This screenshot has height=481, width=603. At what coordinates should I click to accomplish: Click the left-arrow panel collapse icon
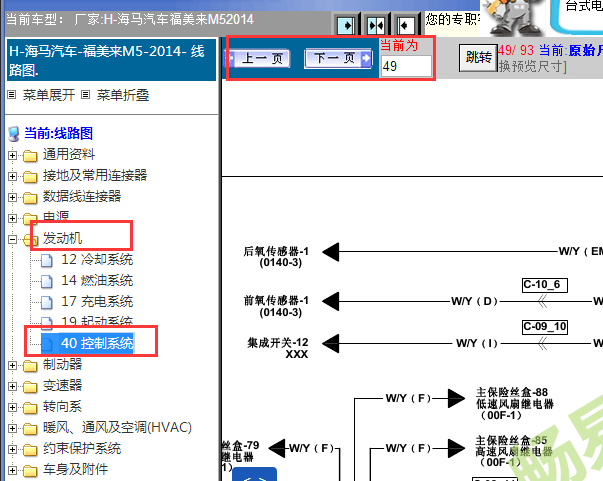point(405,26)
